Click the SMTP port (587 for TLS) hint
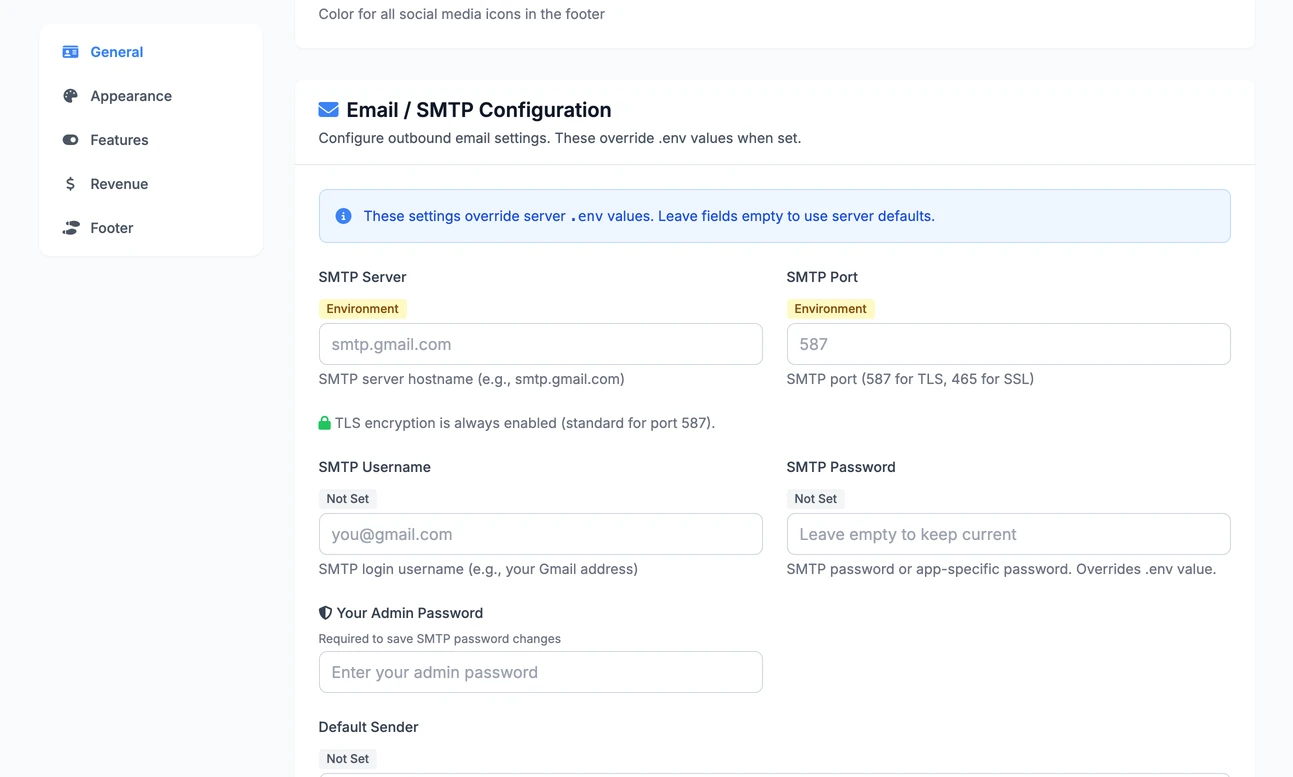This screenshot has height=777, width=1293. [910, 379]
